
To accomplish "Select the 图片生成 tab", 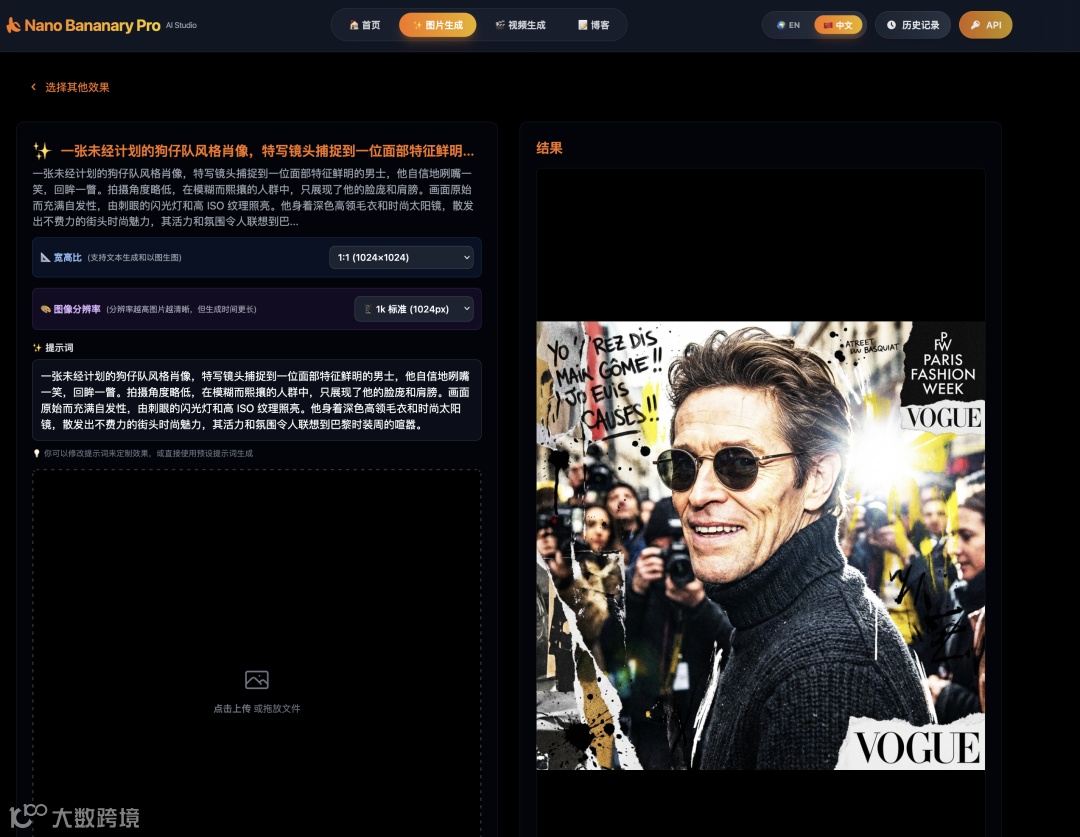I will [437, 25].
